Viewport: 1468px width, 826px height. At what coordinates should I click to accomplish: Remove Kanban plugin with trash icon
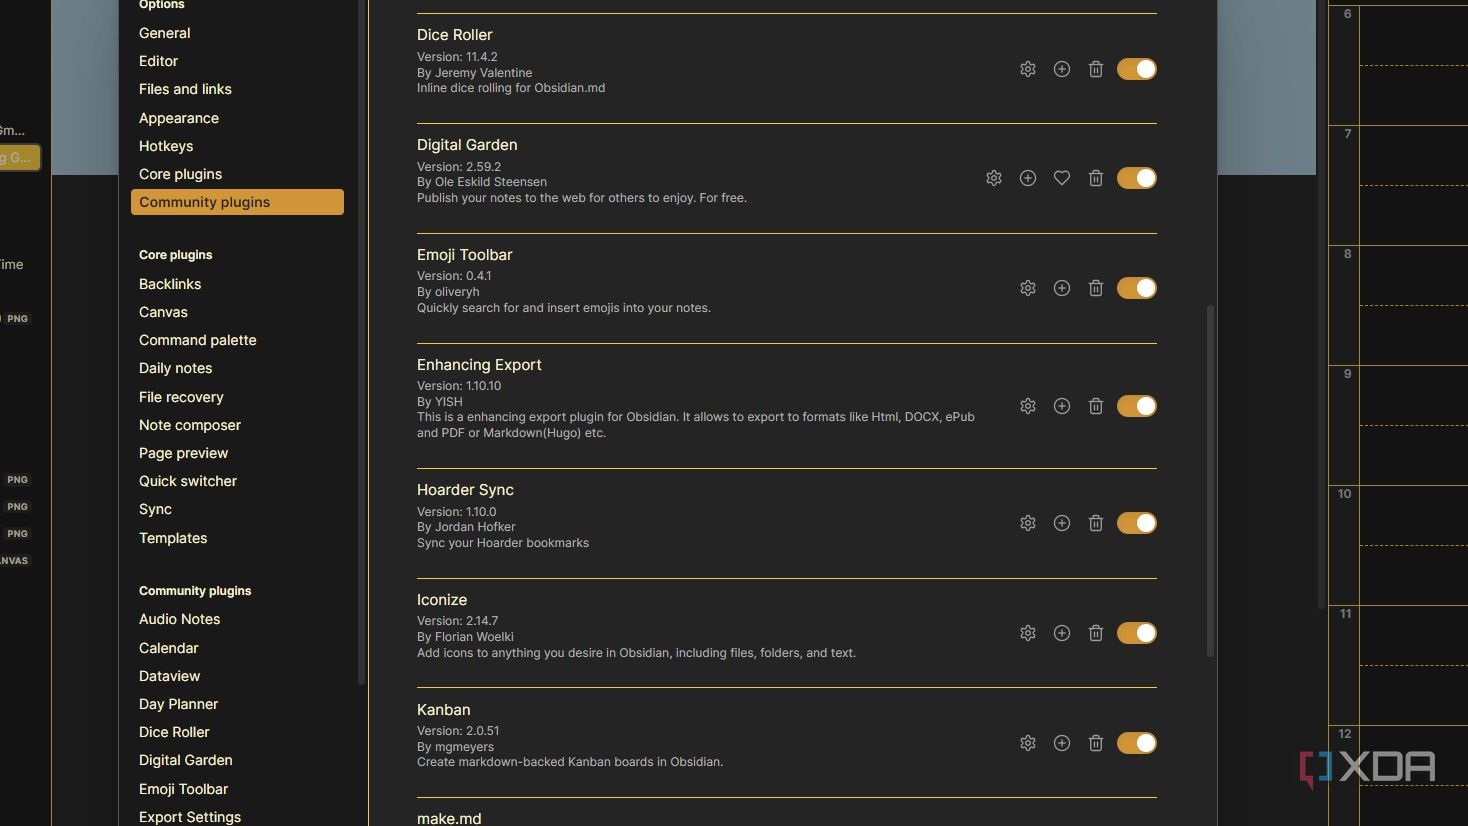click(1095, 743)
